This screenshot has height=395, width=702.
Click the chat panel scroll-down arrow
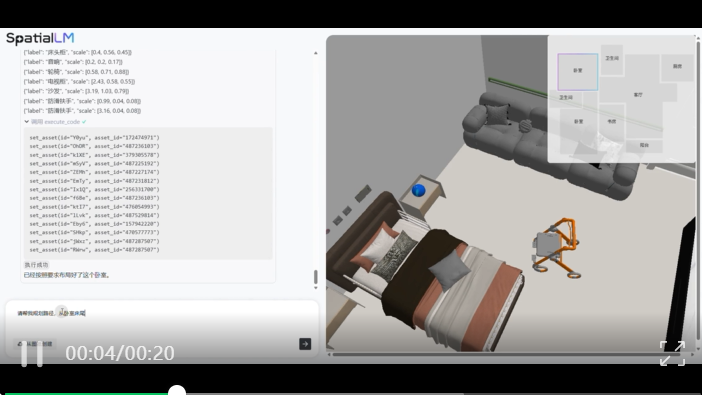point(316,288)
